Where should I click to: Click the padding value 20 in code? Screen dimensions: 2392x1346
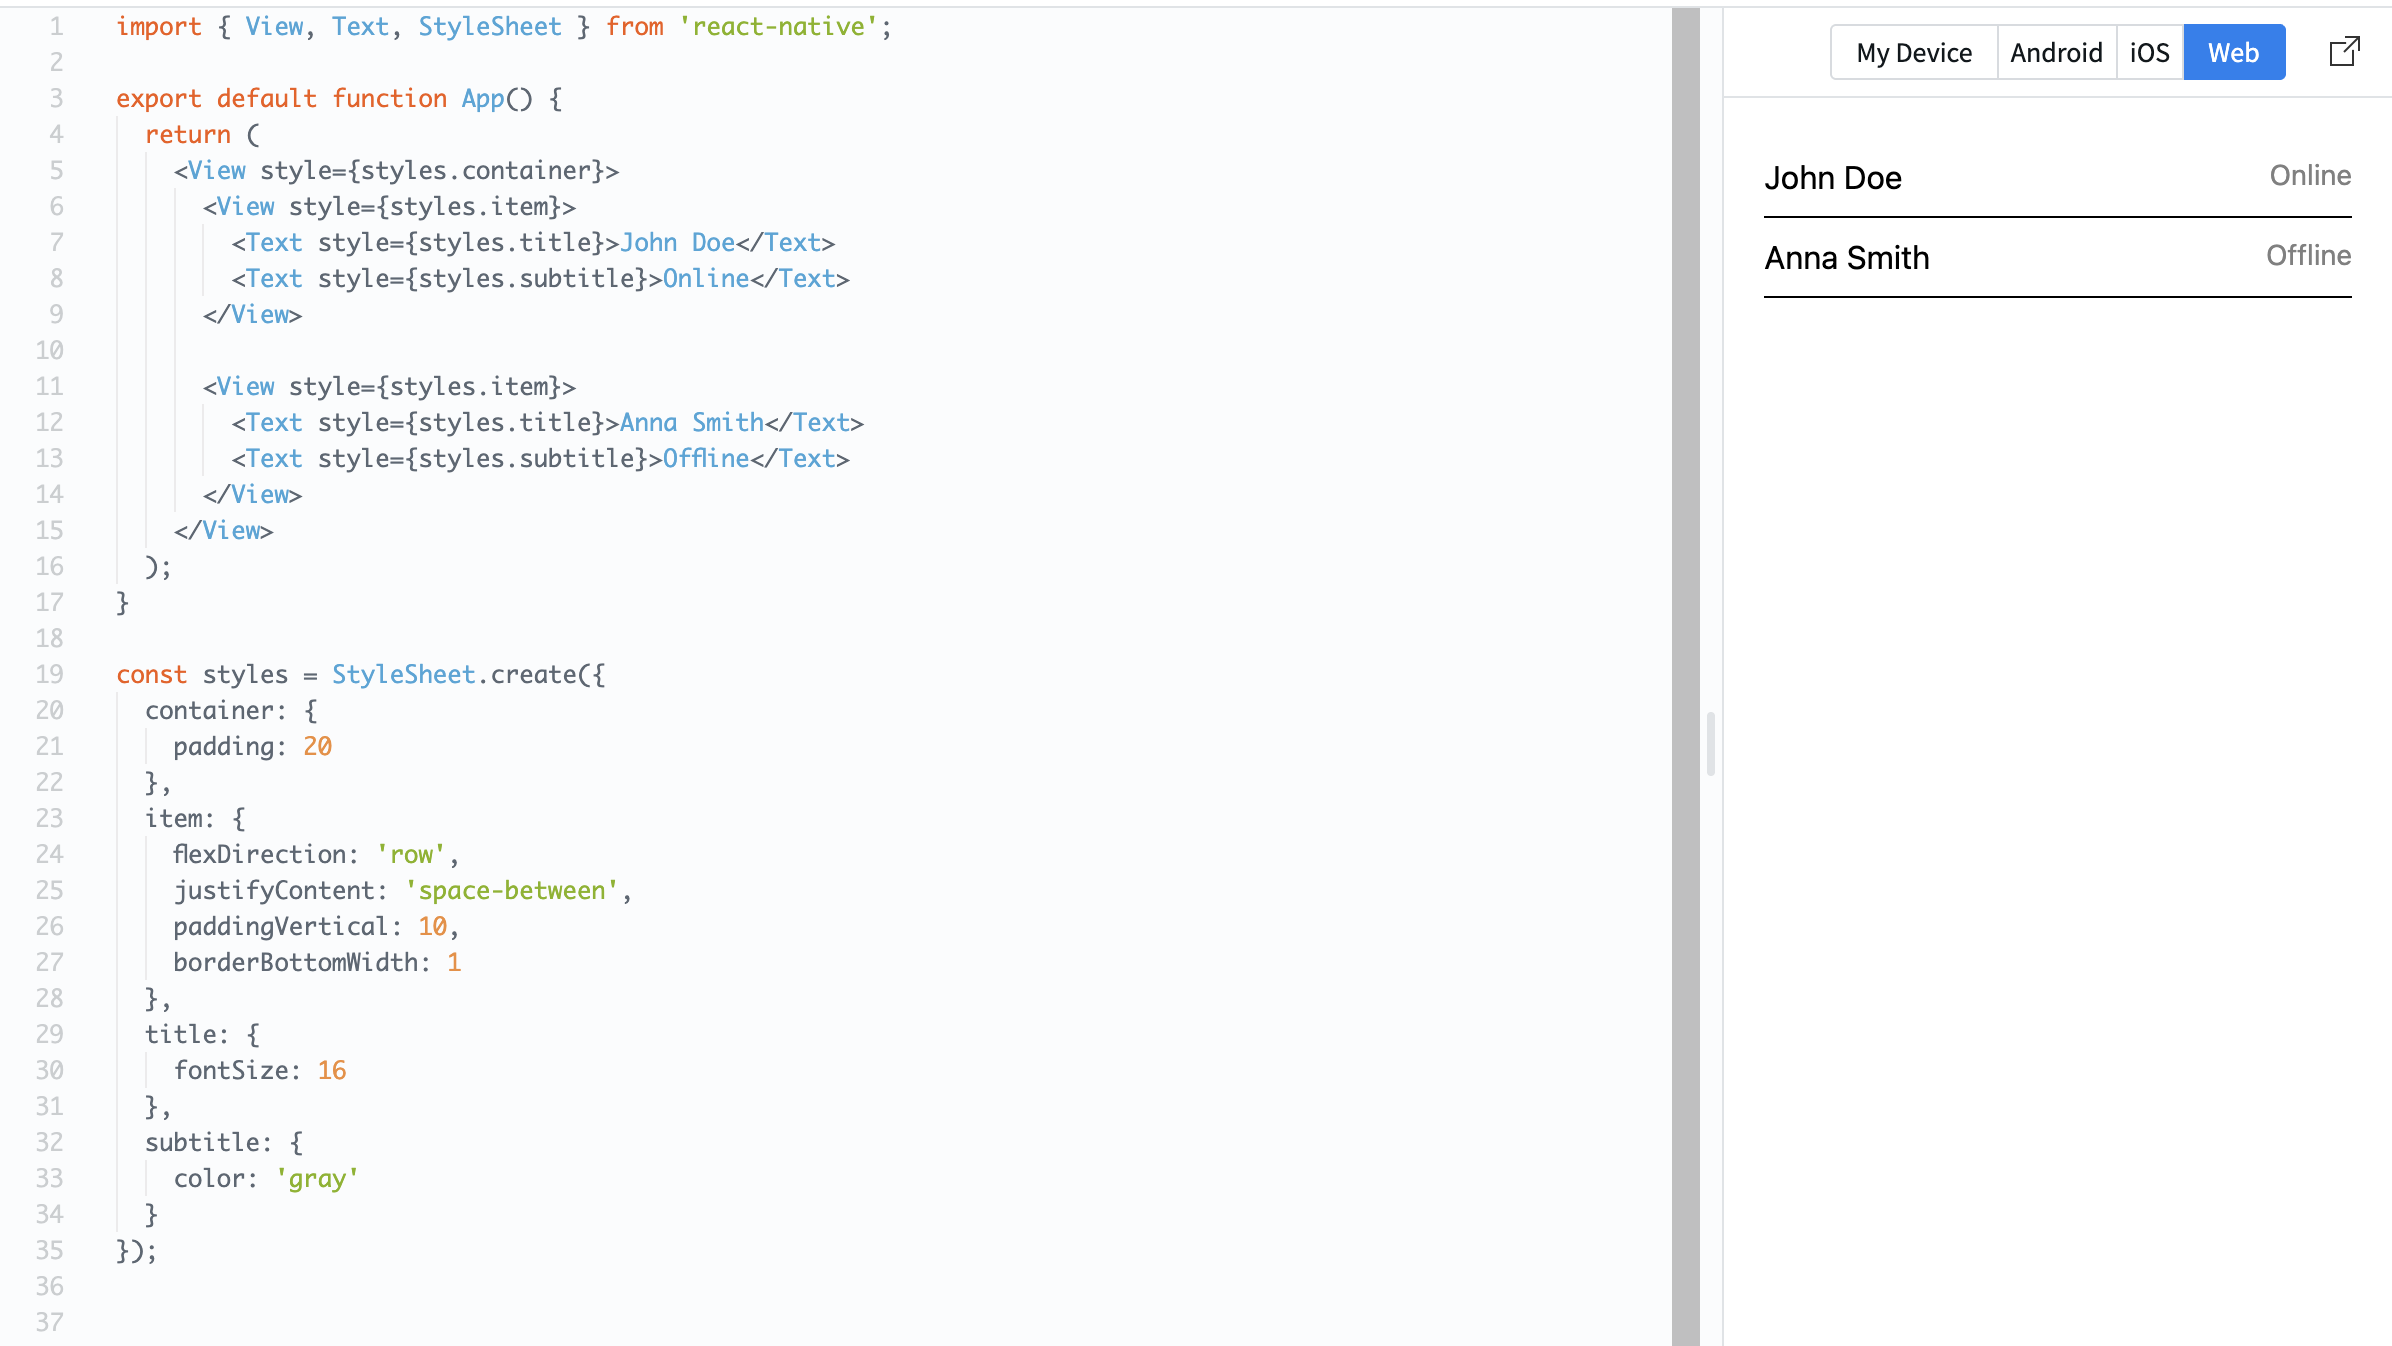(x=317, y=747)
